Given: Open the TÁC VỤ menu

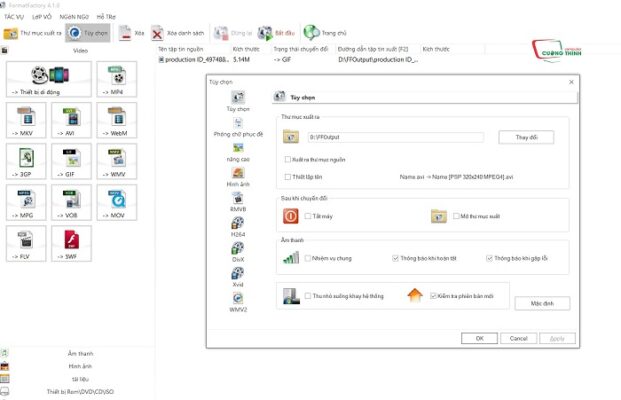Looking at the screenshot, I should pos(14,17).
